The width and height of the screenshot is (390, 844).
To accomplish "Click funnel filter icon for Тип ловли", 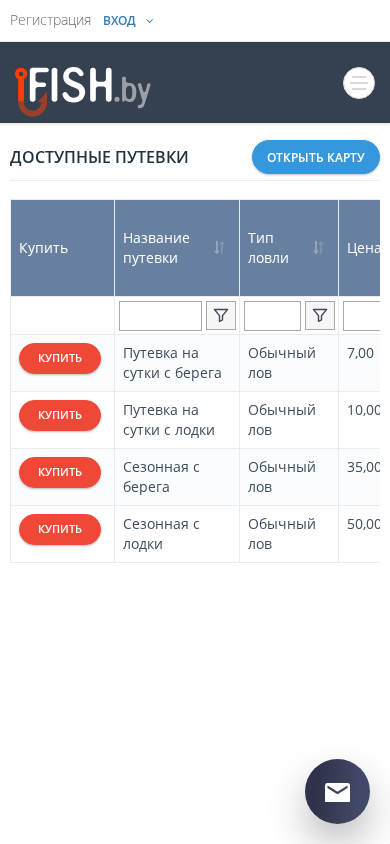I will coord(320,315).
